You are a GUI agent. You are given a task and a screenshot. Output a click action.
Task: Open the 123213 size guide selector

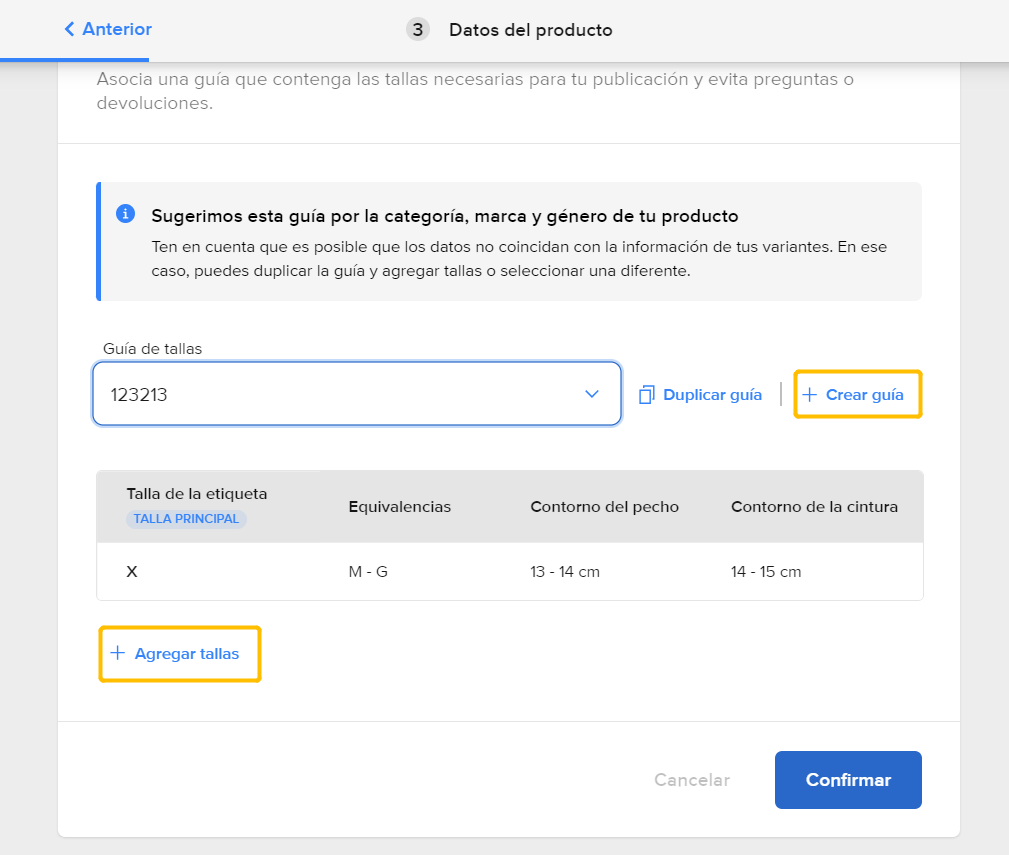tap(357, 394)
